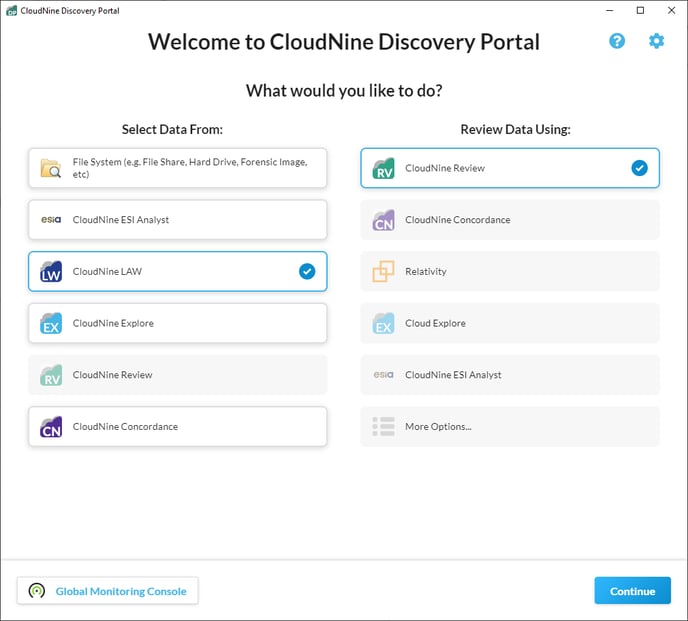Maximize the Discovery Portal window
Viewport: 688px width, 621px height.
tap(640, 11)
